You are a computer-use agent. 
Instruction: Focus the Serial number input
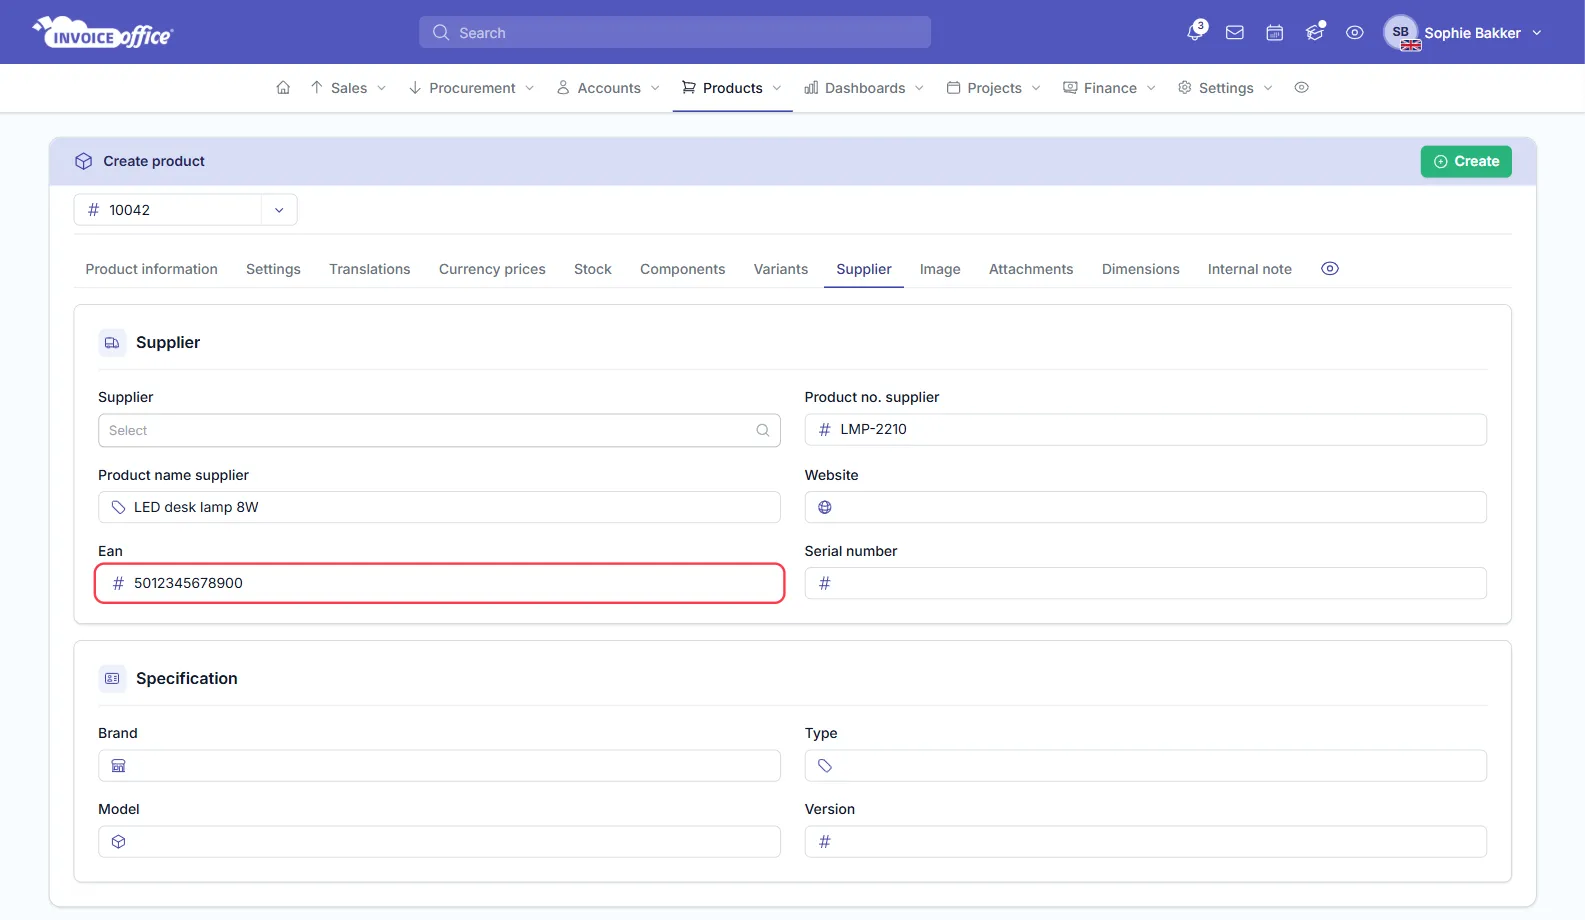(1145, 583)
